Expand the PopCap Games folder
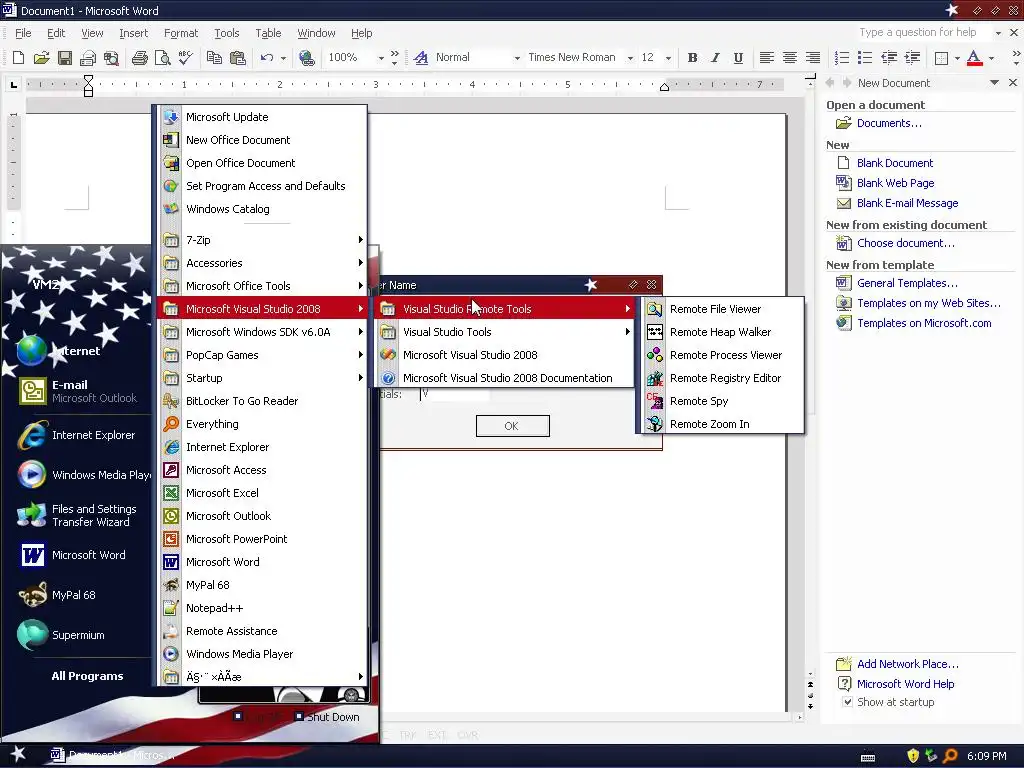Image resolution: width=1024 pixels, height=768 pixels. (x=263, y=355)
